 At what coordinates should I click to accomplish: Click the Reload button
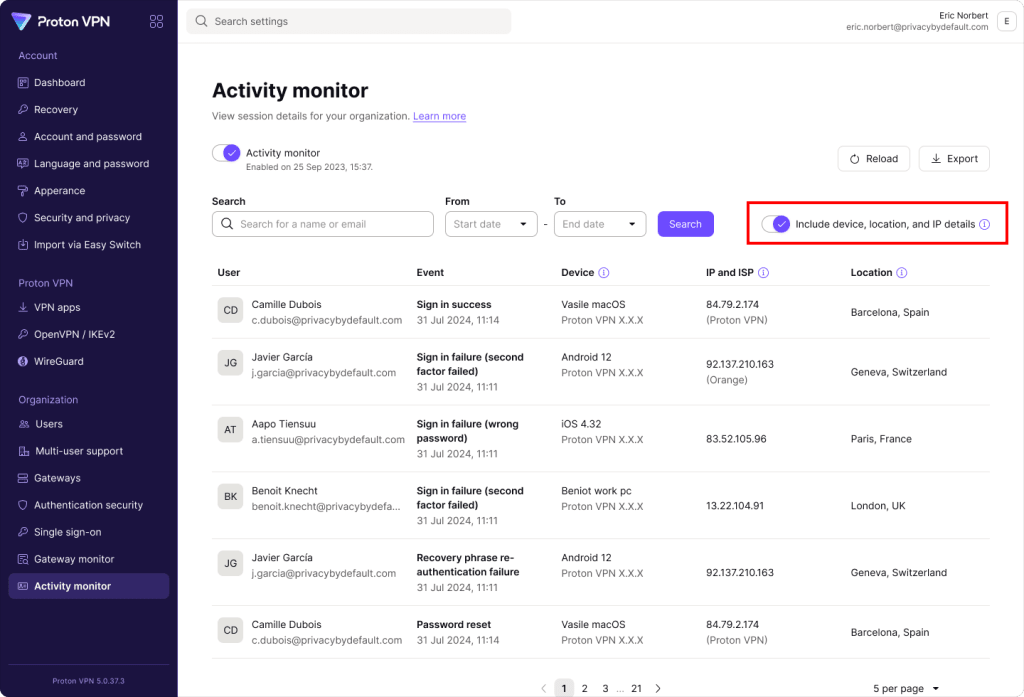(873, 159)
